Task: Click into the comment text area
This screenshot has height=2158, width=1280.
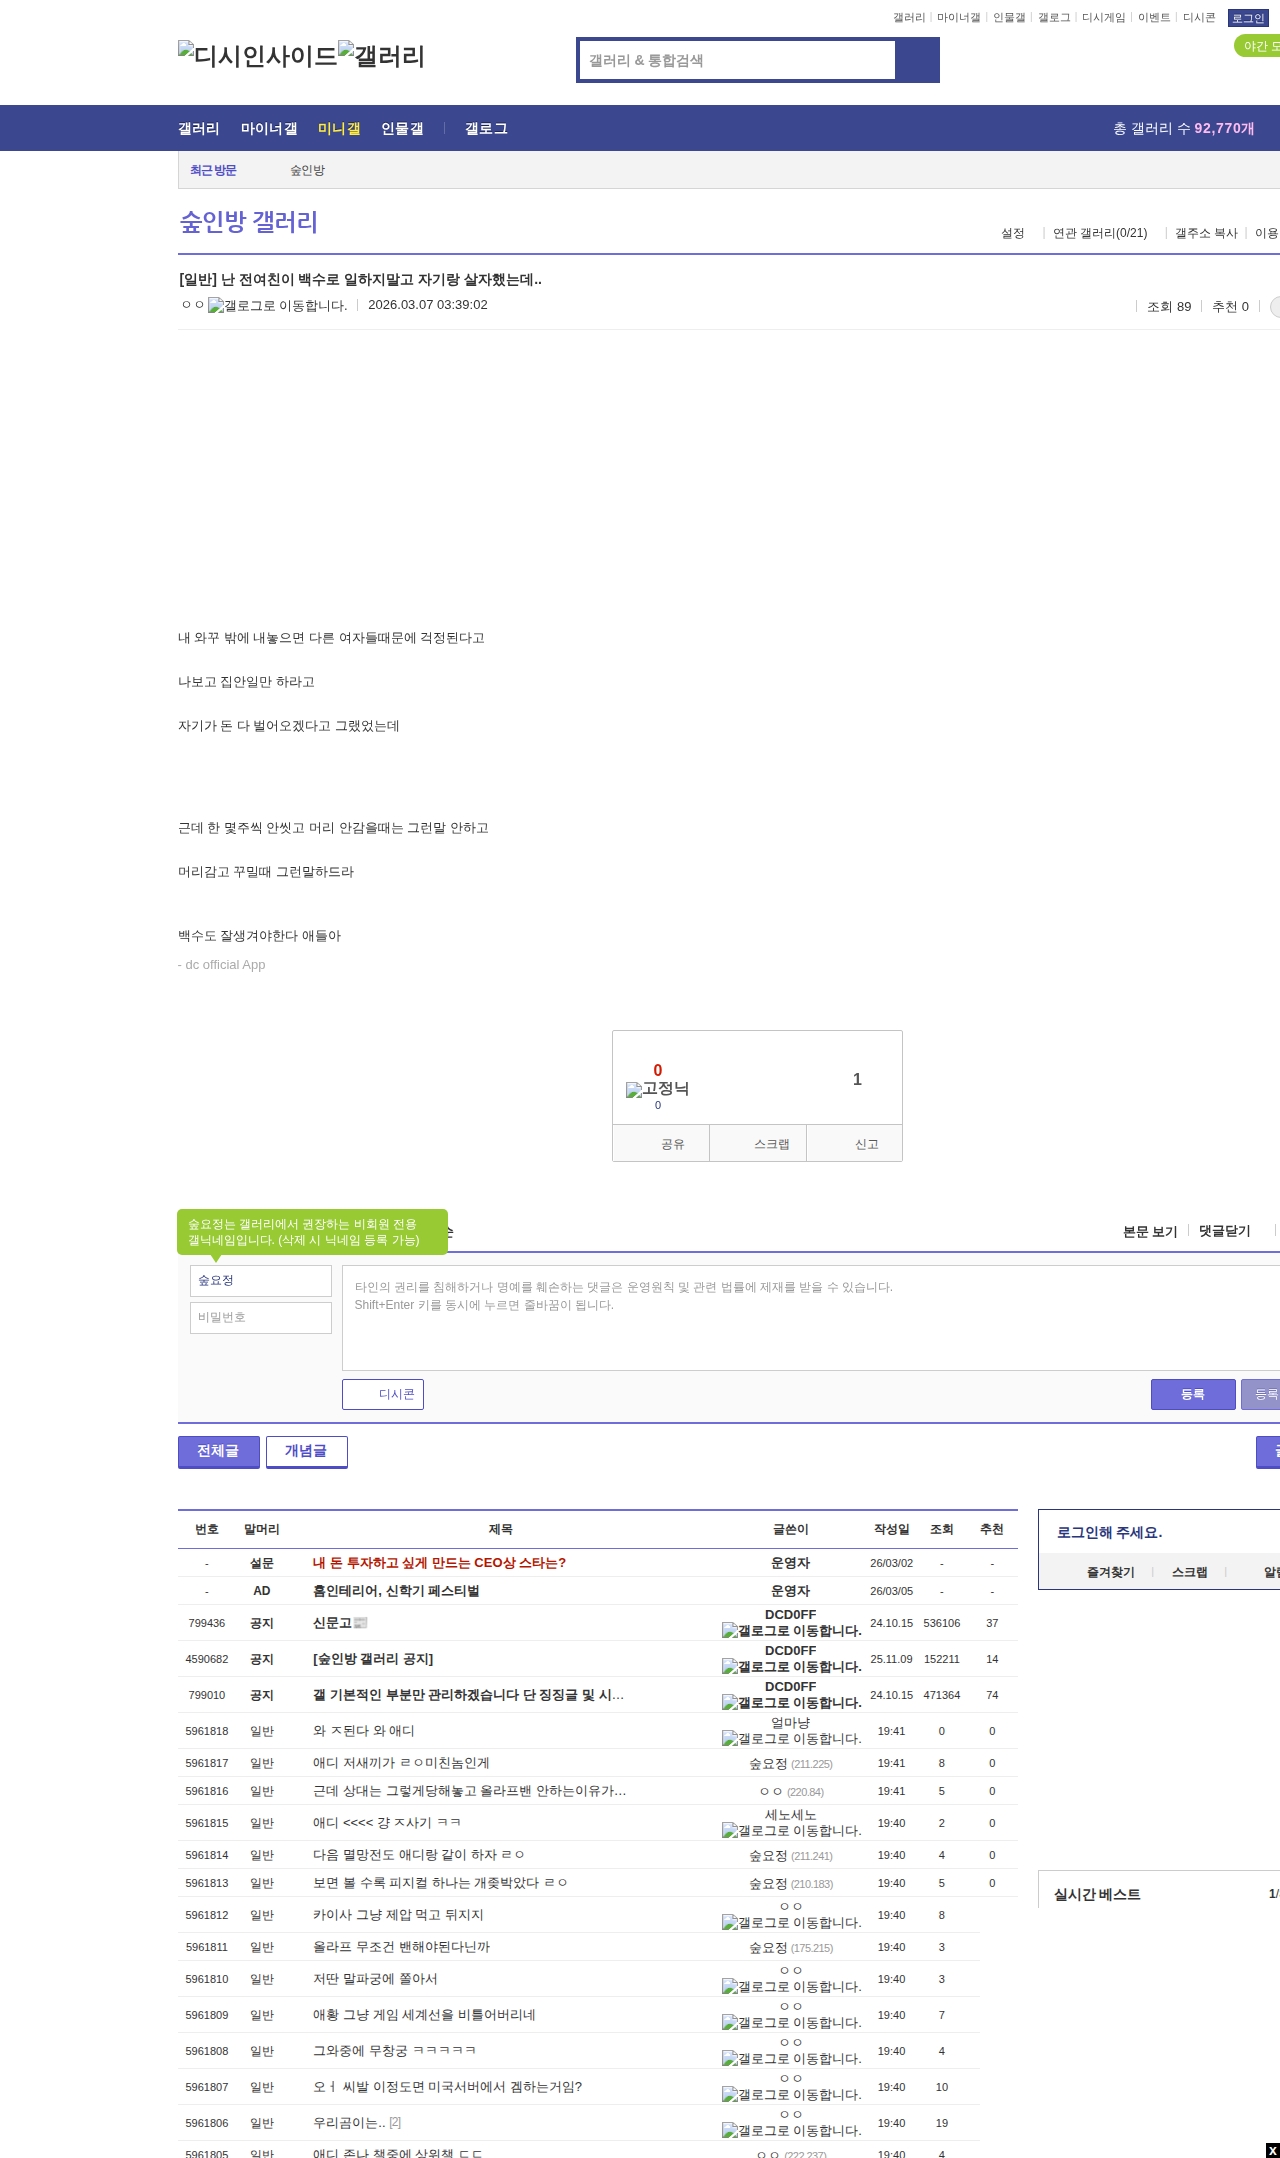Action: pyautogui.click(x=811, y=1318)
